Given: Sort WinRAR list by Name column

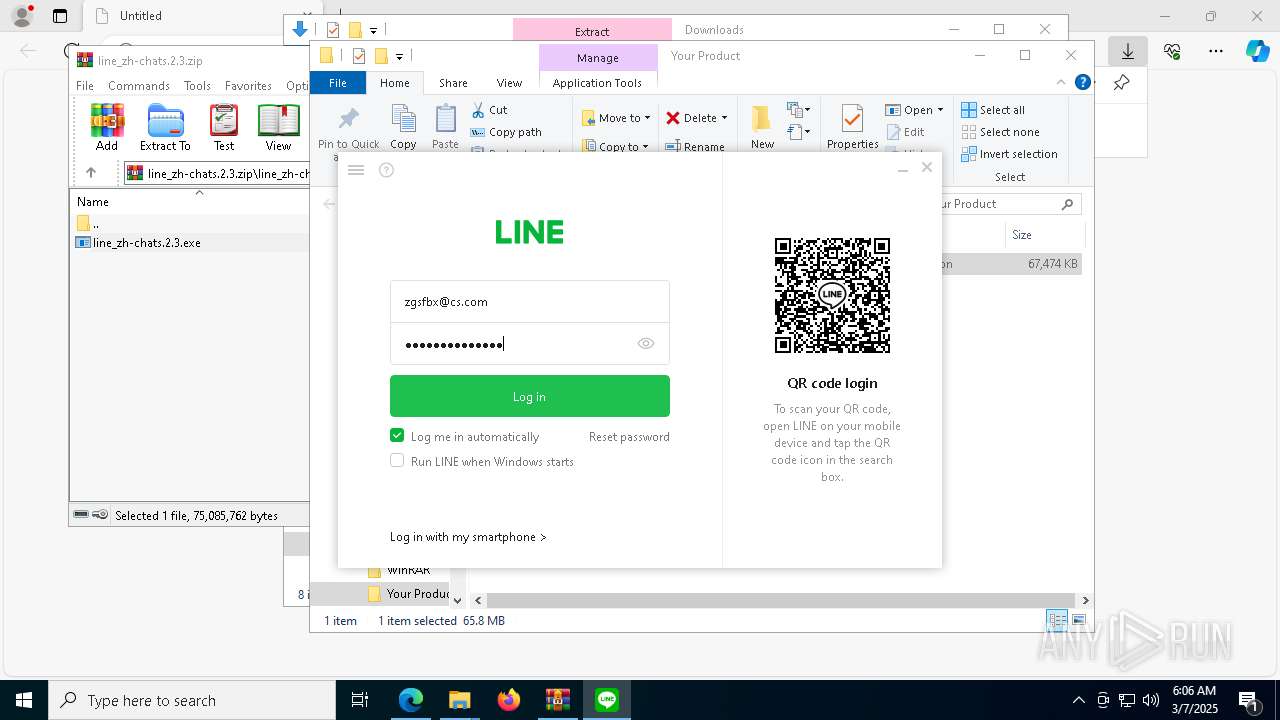Looking at the screenshot, I should (93, 202).
